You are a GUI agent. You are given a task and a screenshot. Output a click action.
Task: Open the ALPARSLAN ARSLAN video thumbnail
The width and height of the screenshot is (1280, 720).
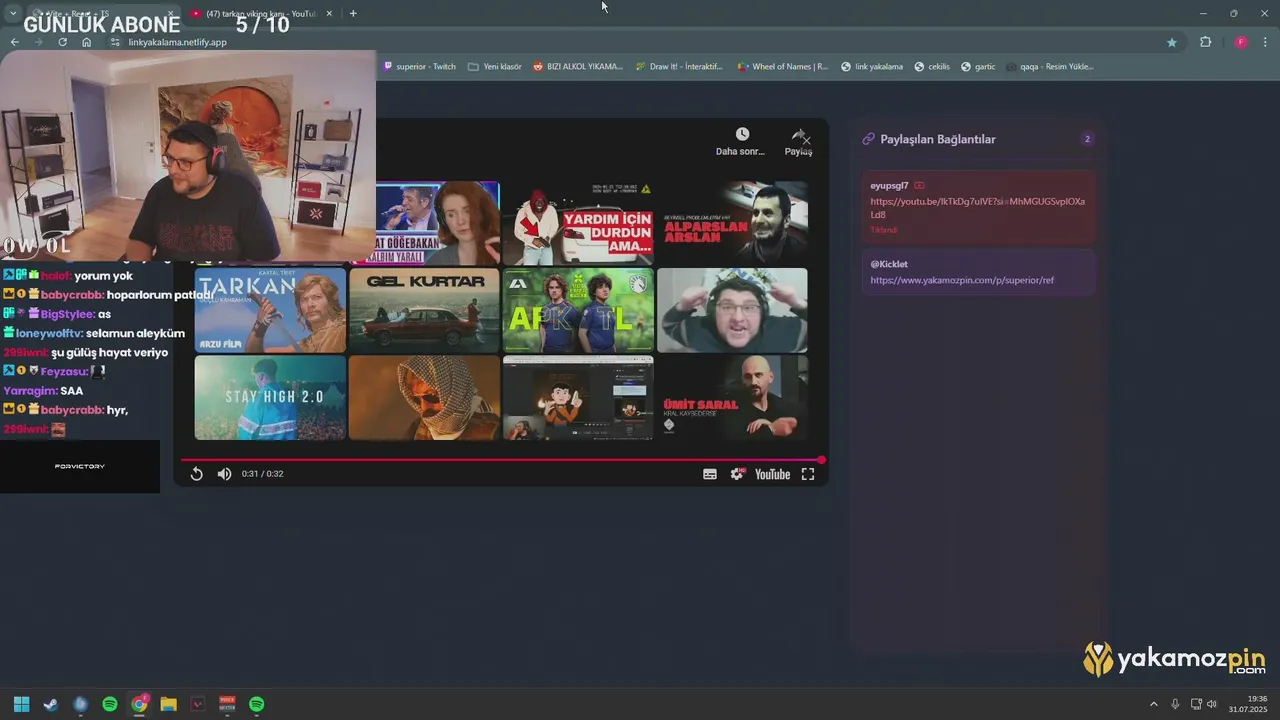pyautogui.click(x=732, y=222)
